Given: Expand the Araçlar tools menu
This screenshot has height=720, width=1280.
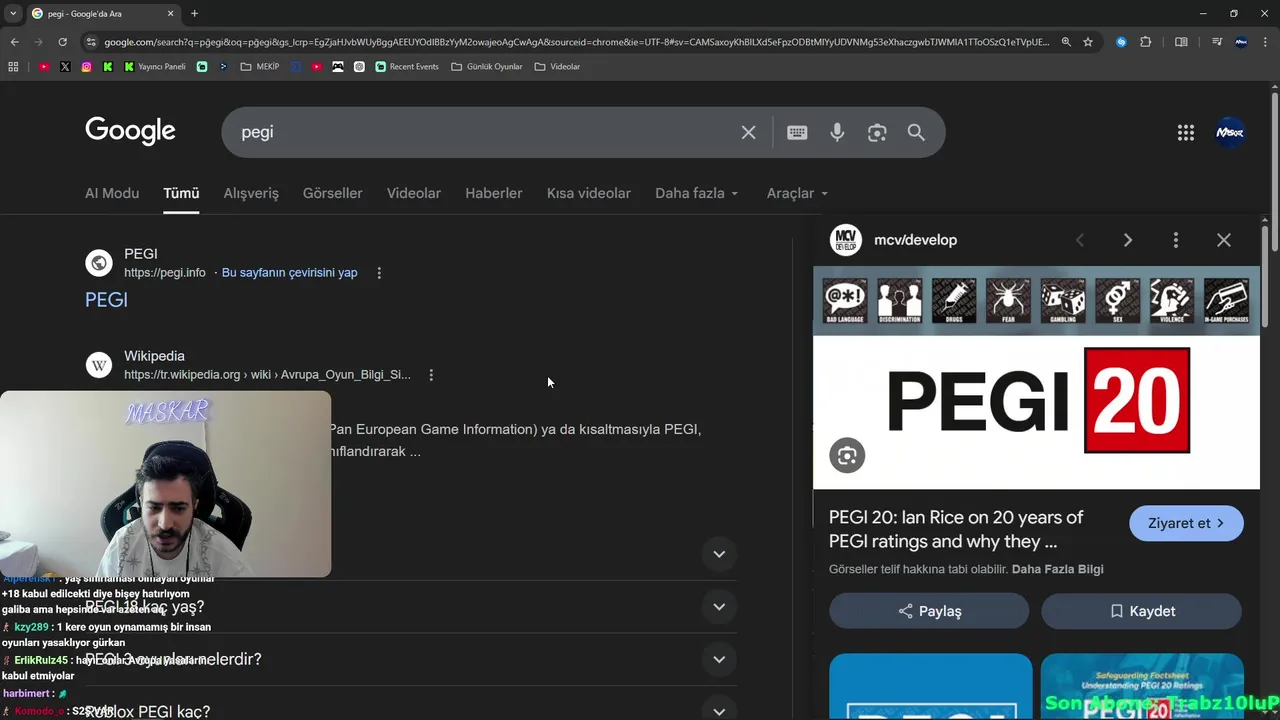Looking at the screenshot, I should pyautogui.click(x=798, y=193).
